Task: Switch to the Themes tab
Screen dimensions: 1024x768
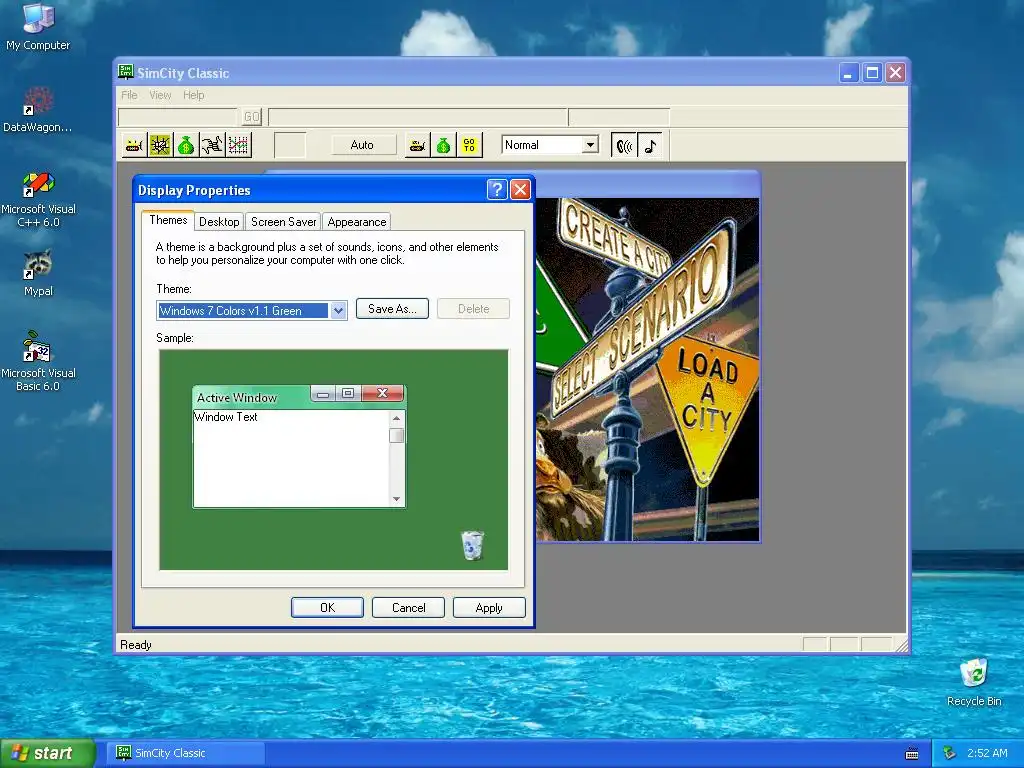Action: tap(168, 220)
